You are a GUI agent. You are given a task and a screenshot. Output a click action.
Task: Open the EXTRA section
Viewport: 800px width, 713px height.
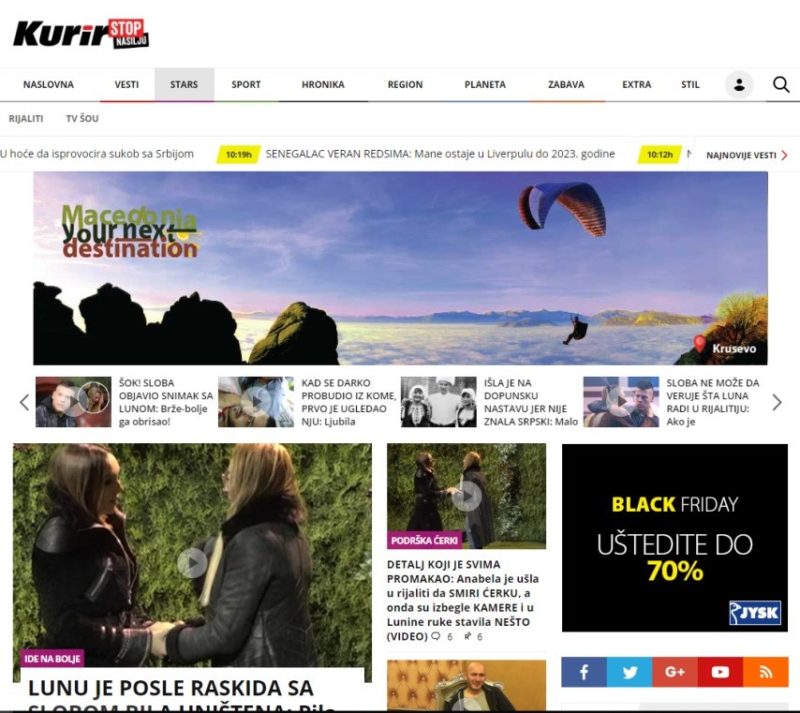point(637,85)
